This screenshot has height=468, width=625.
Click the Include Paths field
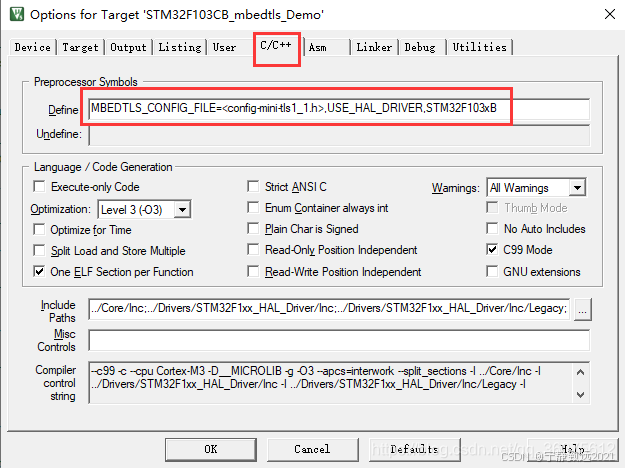(x=329, y=309)
